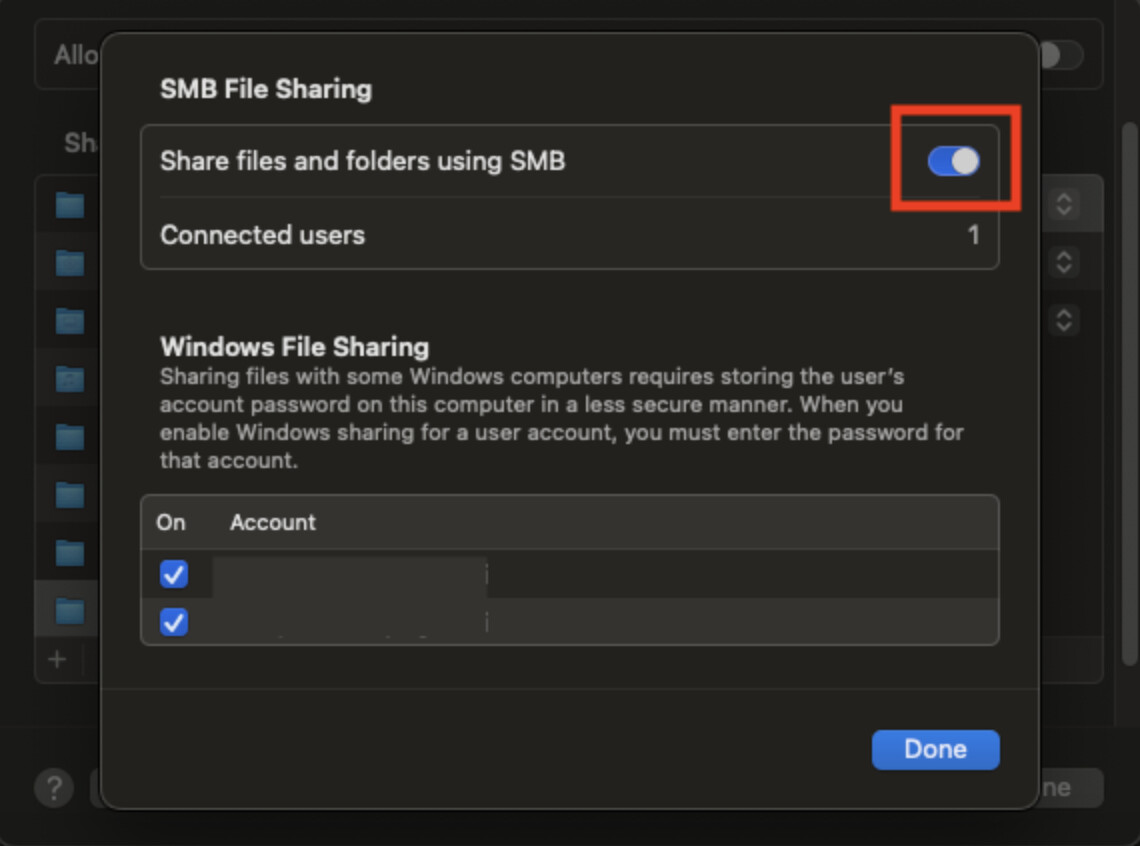Open the help question mark button
Viewport: 1140px width, 846px height.
click(x=54, y=787)
